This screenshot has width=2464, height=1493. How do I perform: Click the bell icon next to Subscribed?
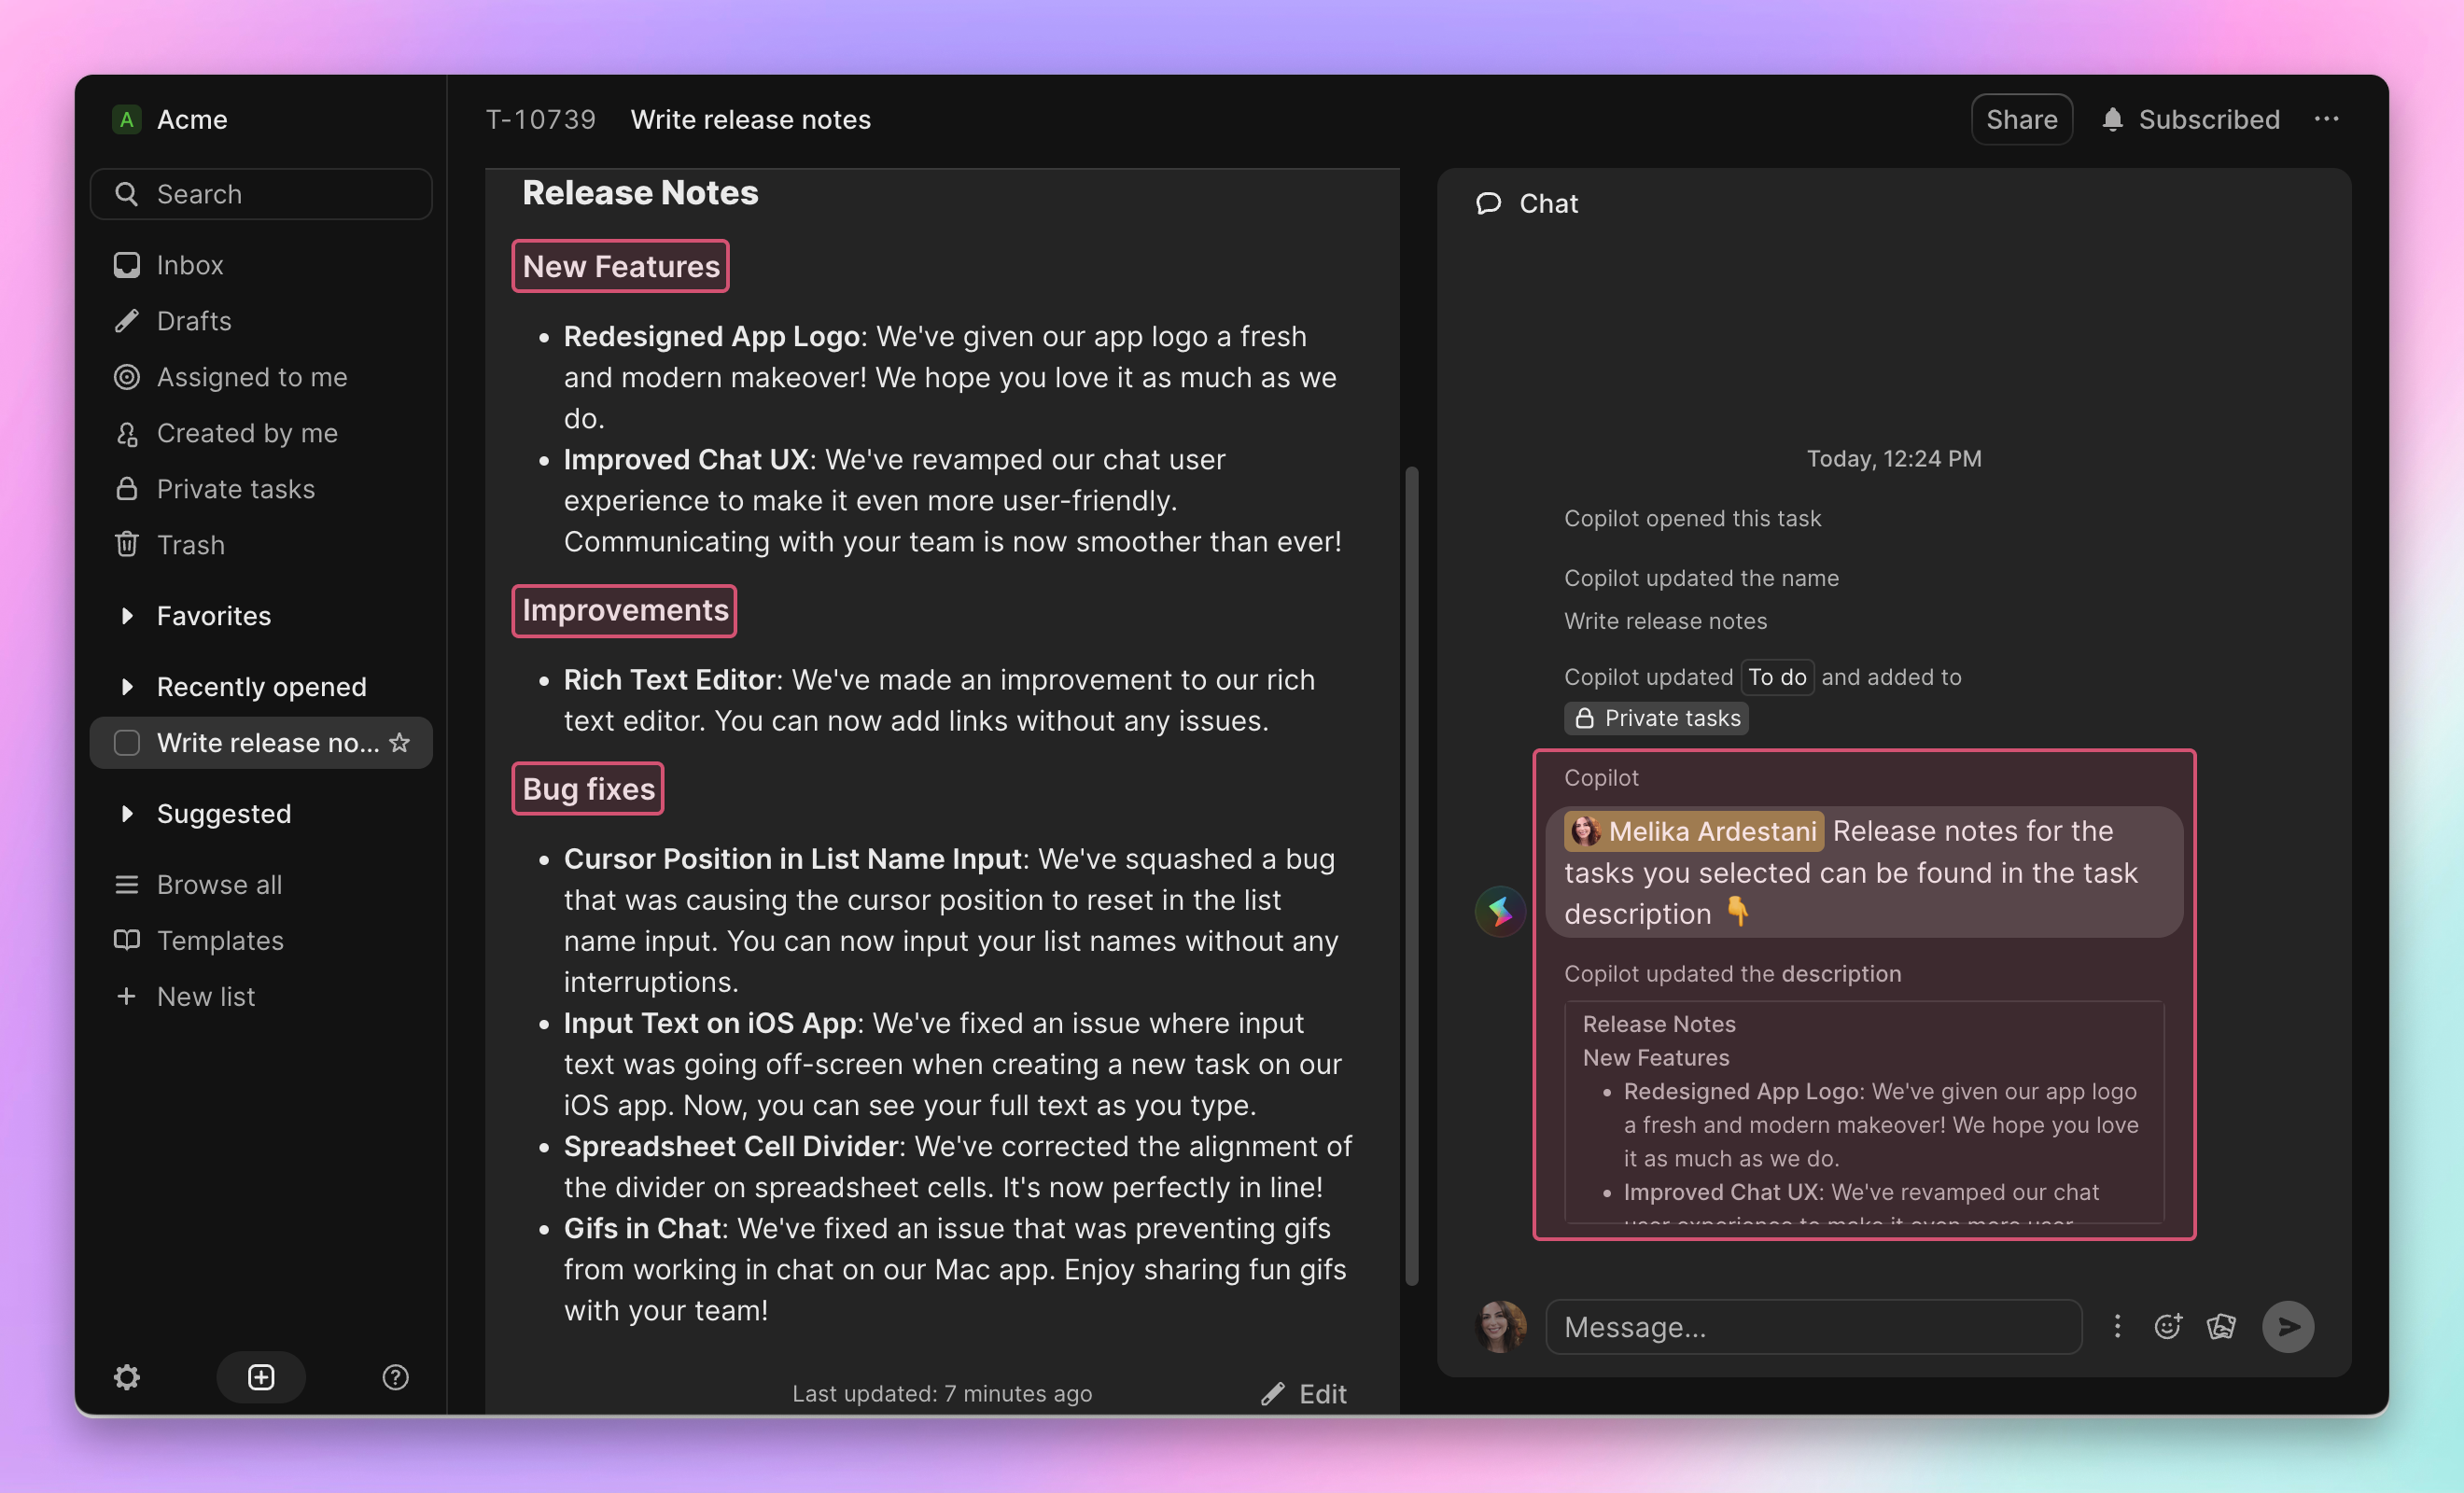point(2112,119)
